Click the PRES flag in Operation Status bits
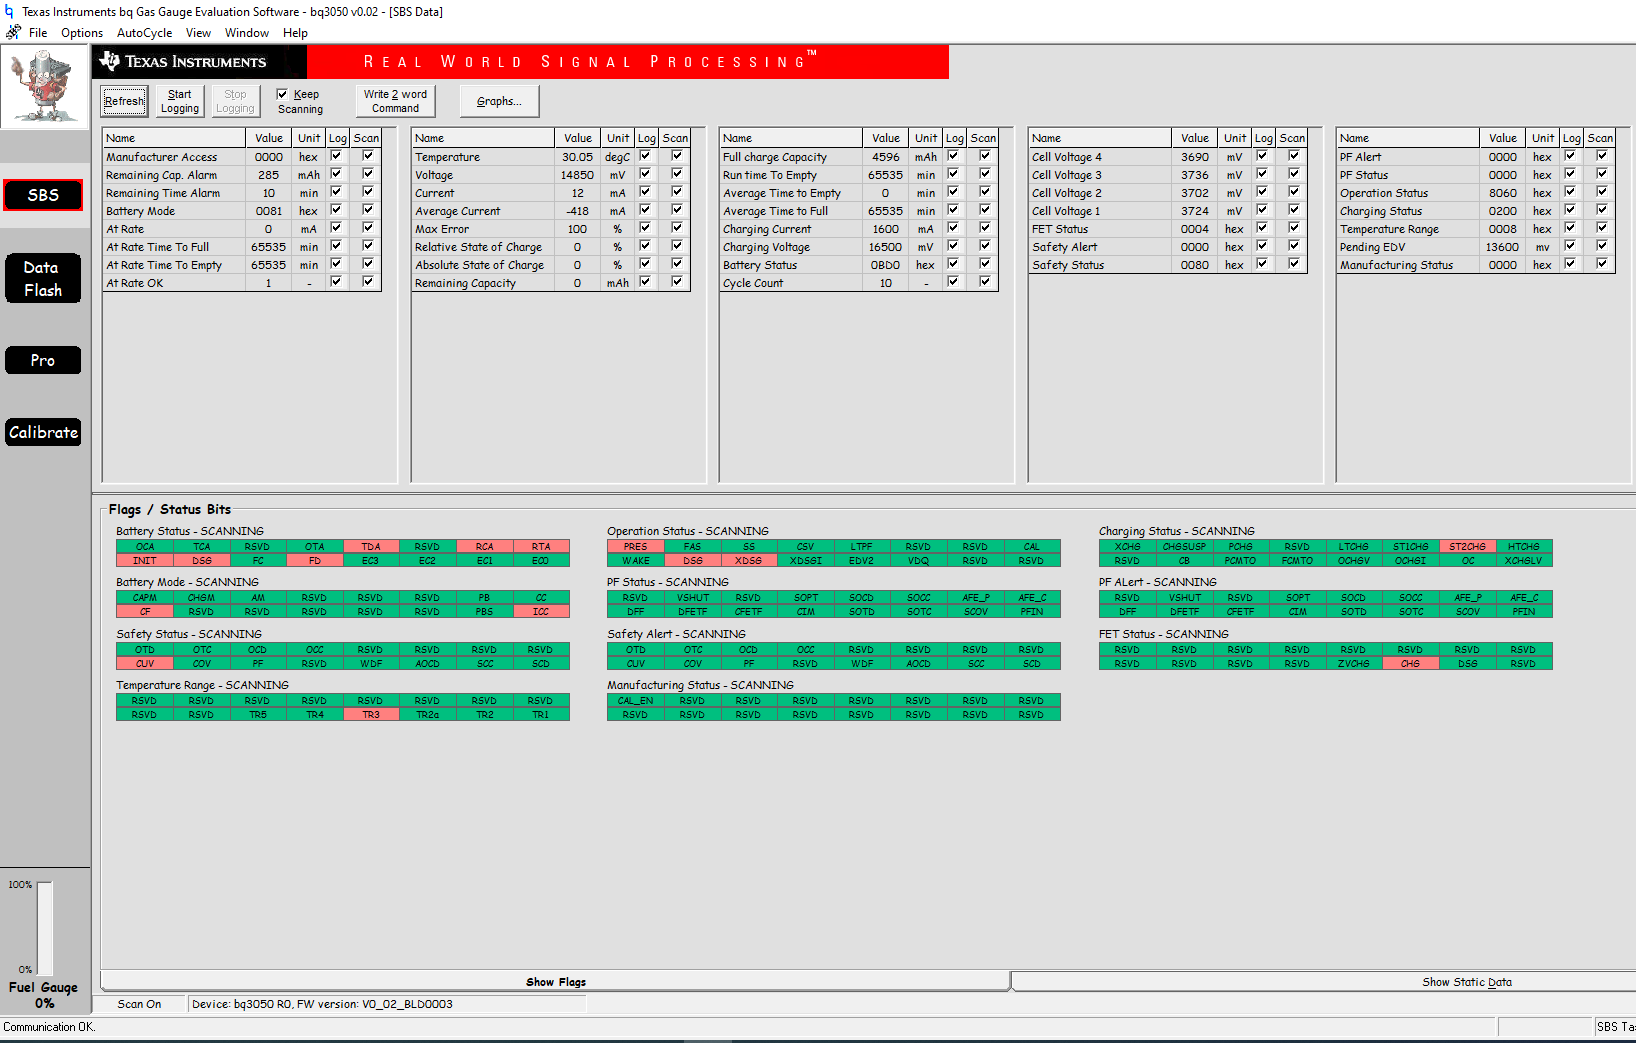 (x=635, y=547)
